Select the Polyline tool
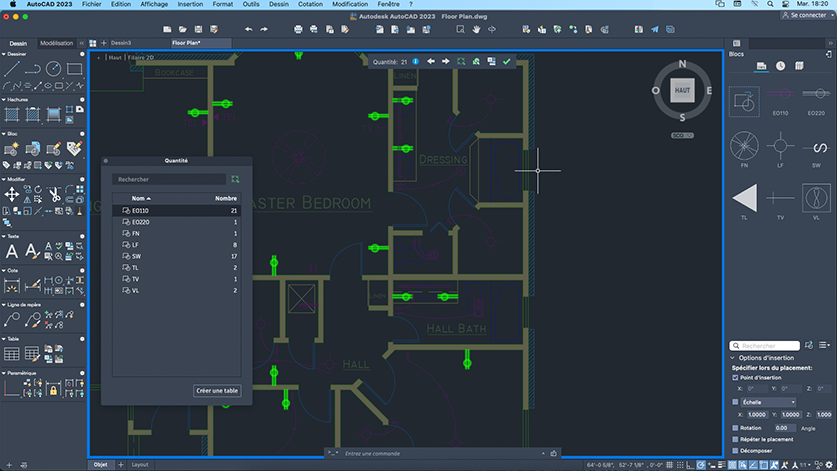 click(33, 69)
